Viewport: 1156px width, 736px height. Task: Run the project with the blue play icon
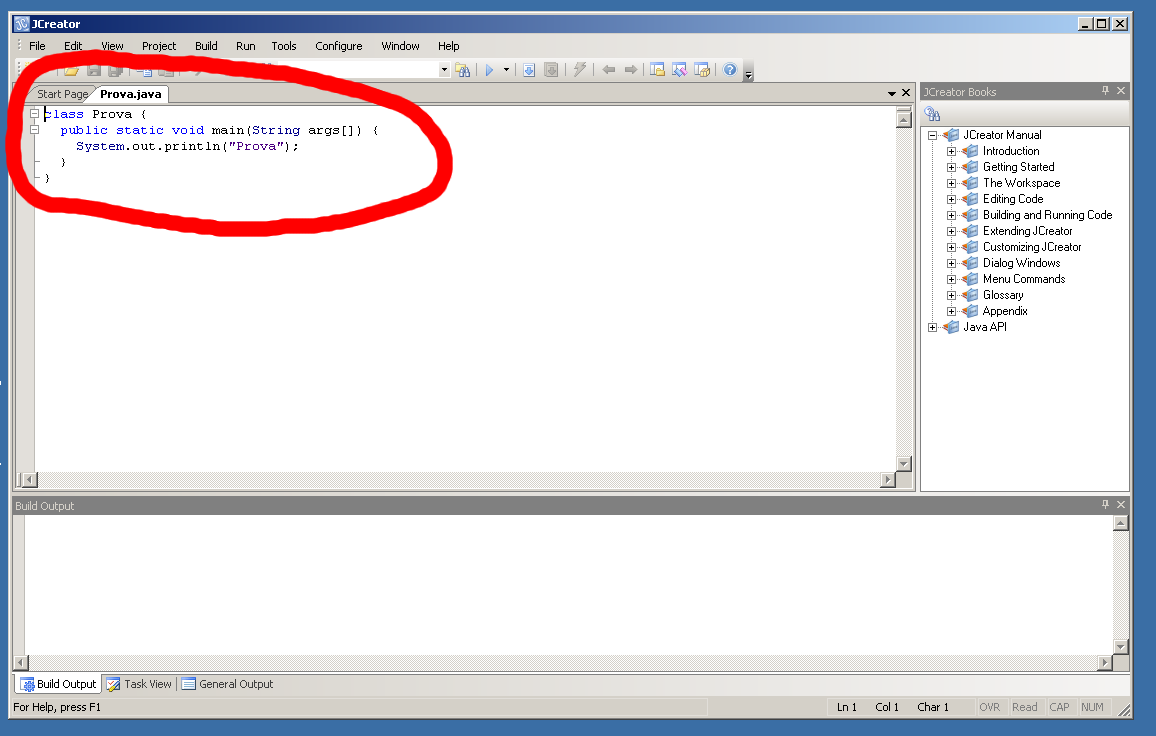489,70
